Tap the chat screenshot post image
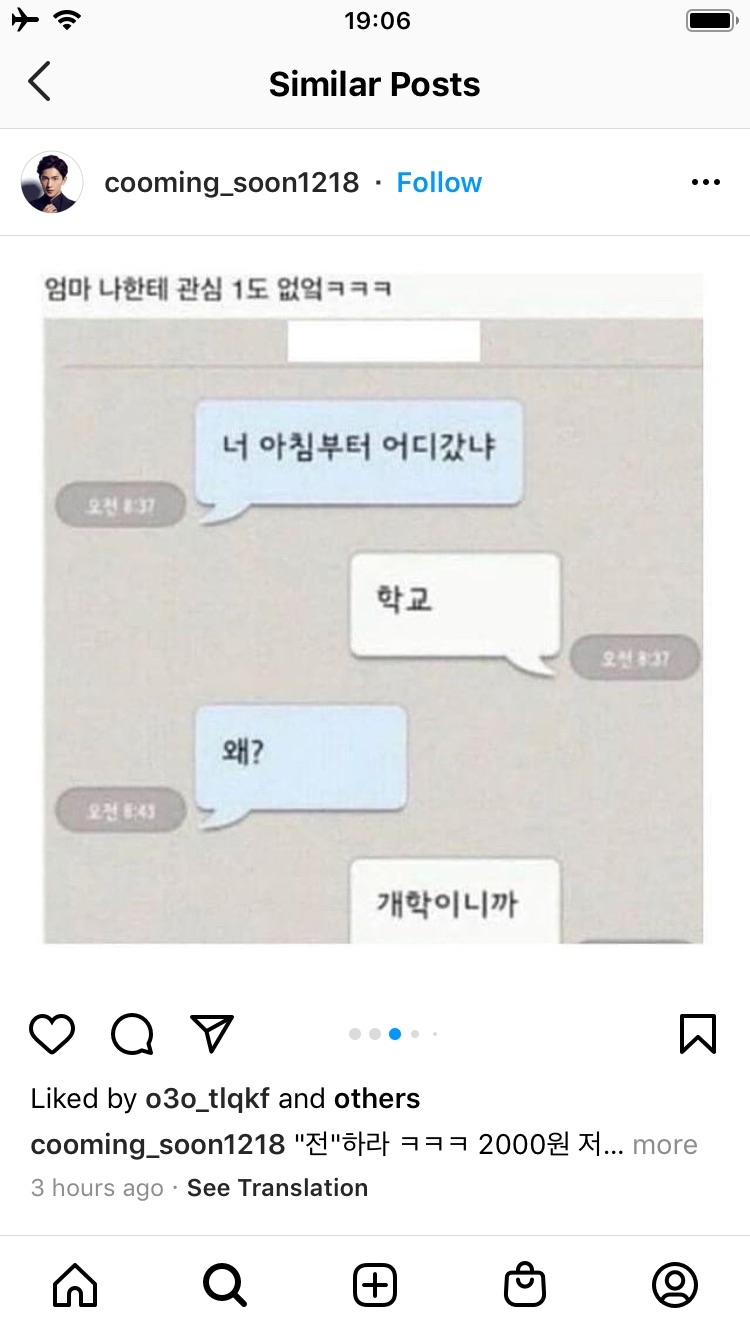This screenshot has height=1334, width=750. pyautogui.click(x=373, y=608)
